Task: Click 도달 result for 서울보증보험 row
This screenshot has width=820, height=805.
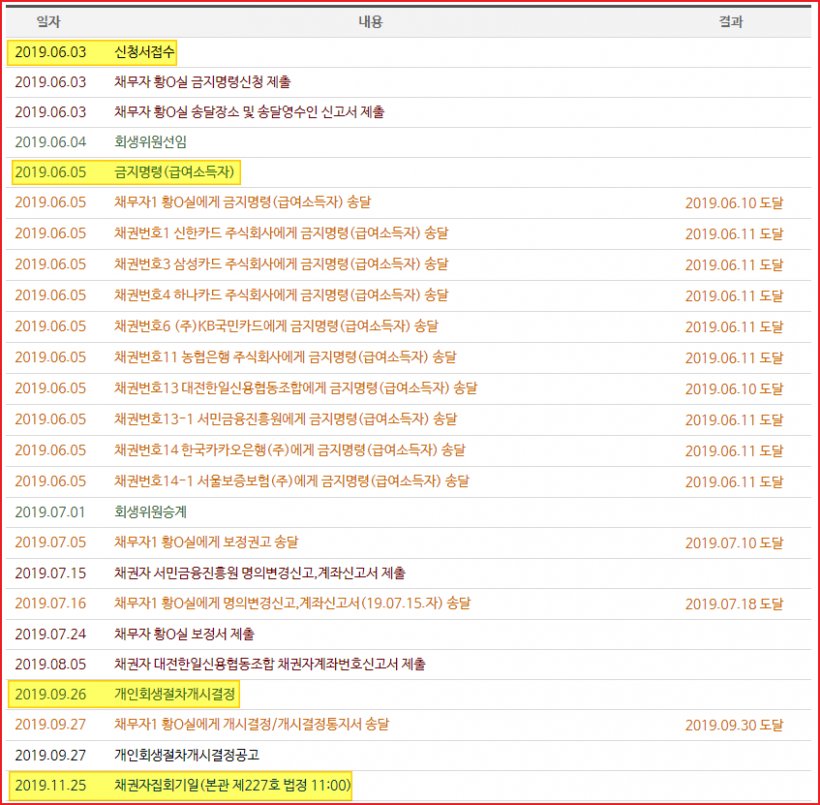Action: click(x=734, y=482)
